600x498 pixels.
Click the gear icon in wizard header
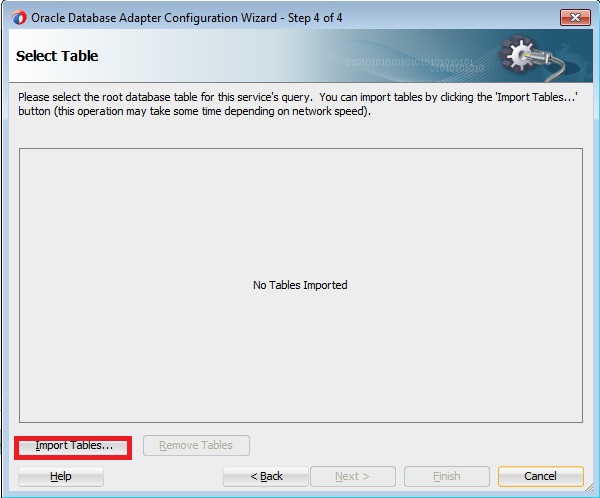click(523, 57)
